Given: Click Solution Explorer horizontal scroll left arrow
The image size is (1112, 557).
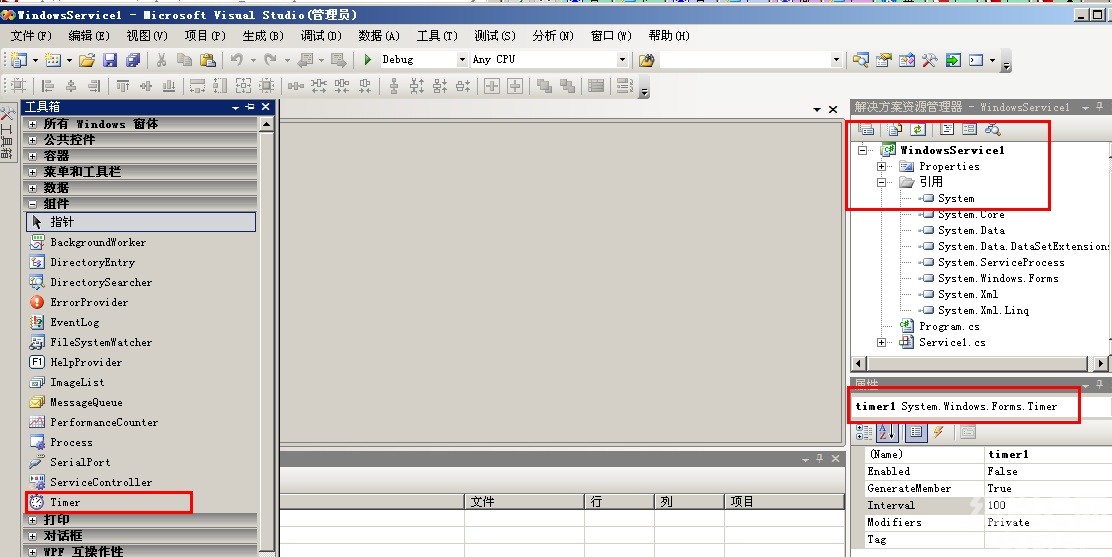Looking at the screenshot, I should coord(859,363).
